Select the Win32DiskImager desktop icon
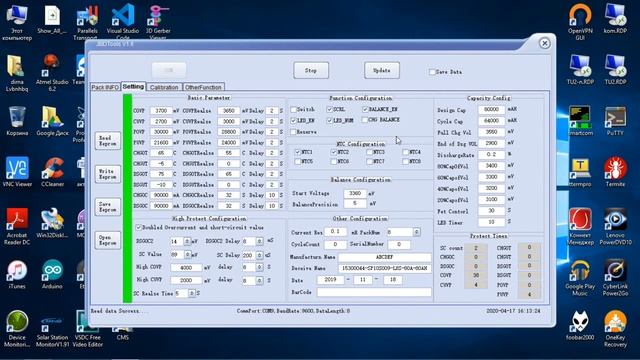The width and height of the screenshot is (640, 360). pos(52,223)
